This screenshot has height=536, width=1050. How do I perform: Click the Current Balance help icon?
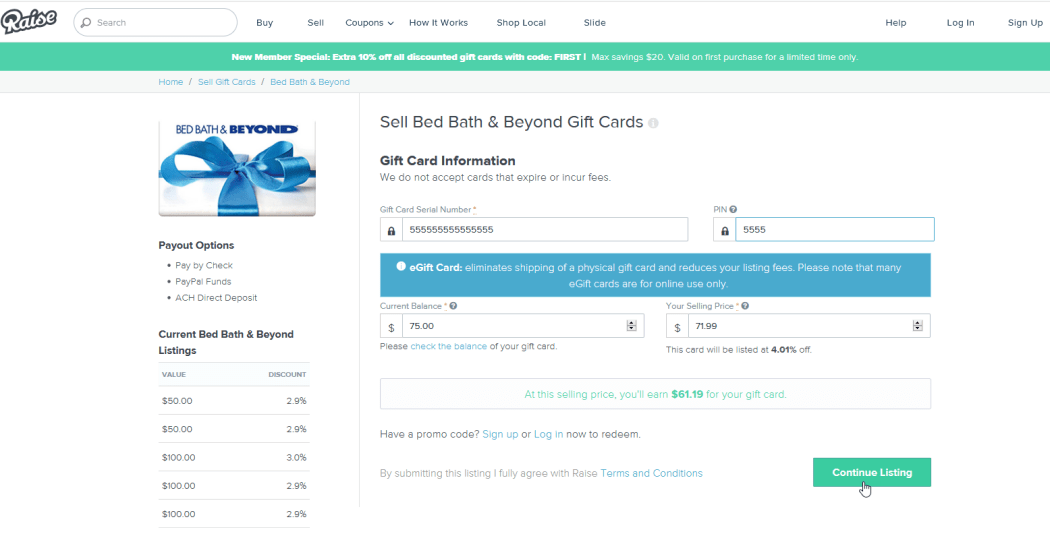[x=453, y=306]
